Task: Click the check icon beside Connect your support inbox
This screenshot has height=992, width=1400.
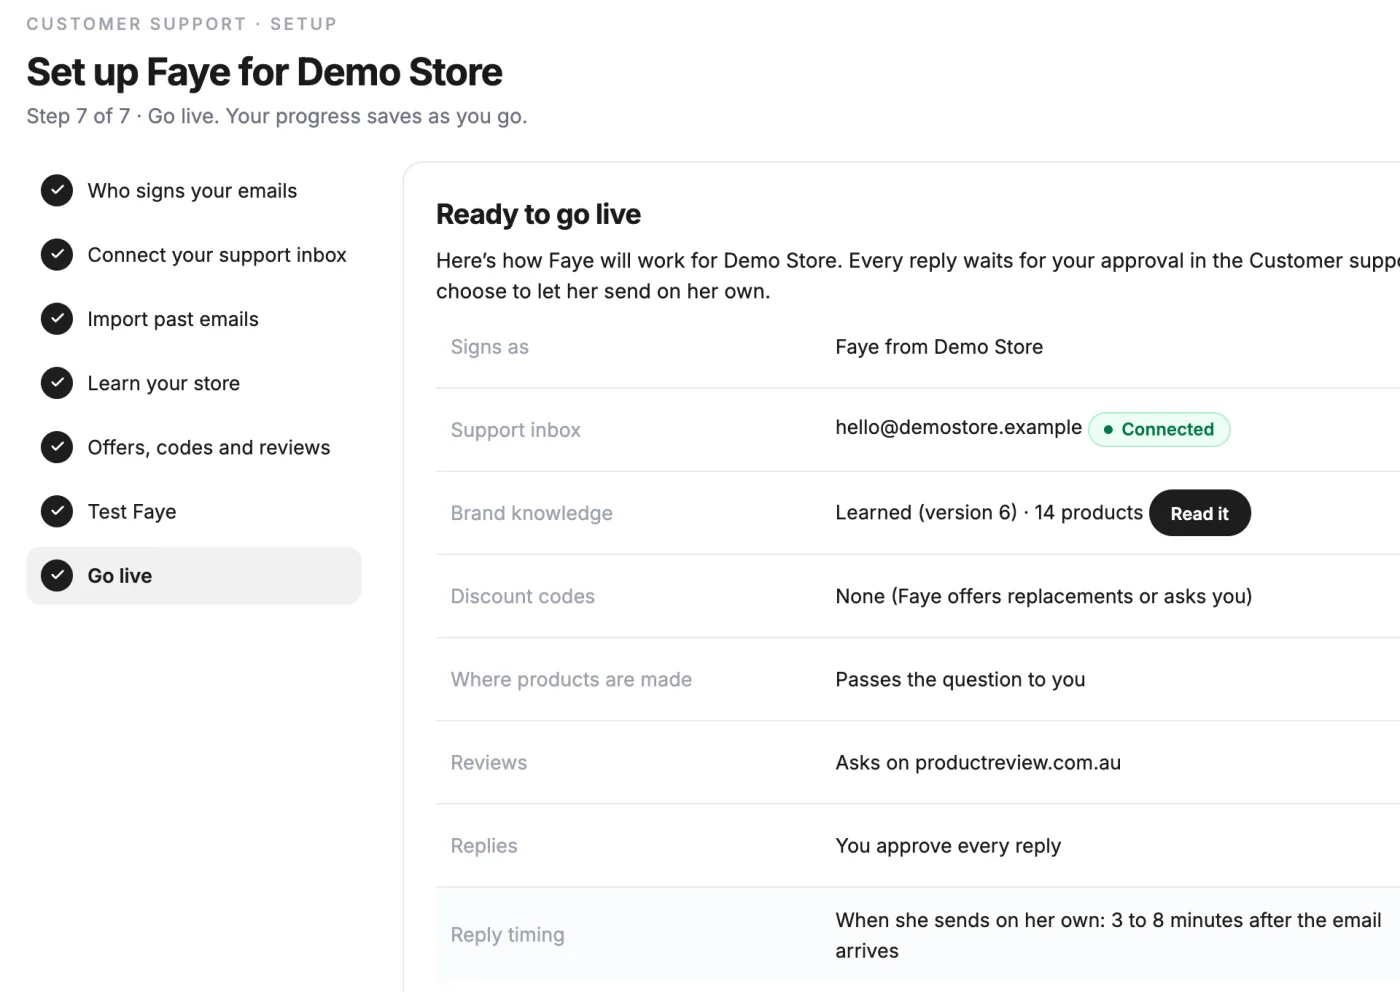Action: point(57,254)
